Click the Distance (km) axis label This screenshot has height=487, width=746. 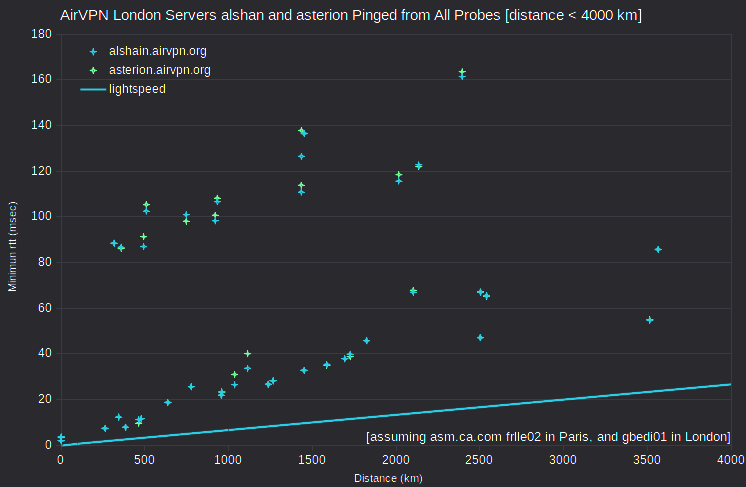click(x=388, y=478)
